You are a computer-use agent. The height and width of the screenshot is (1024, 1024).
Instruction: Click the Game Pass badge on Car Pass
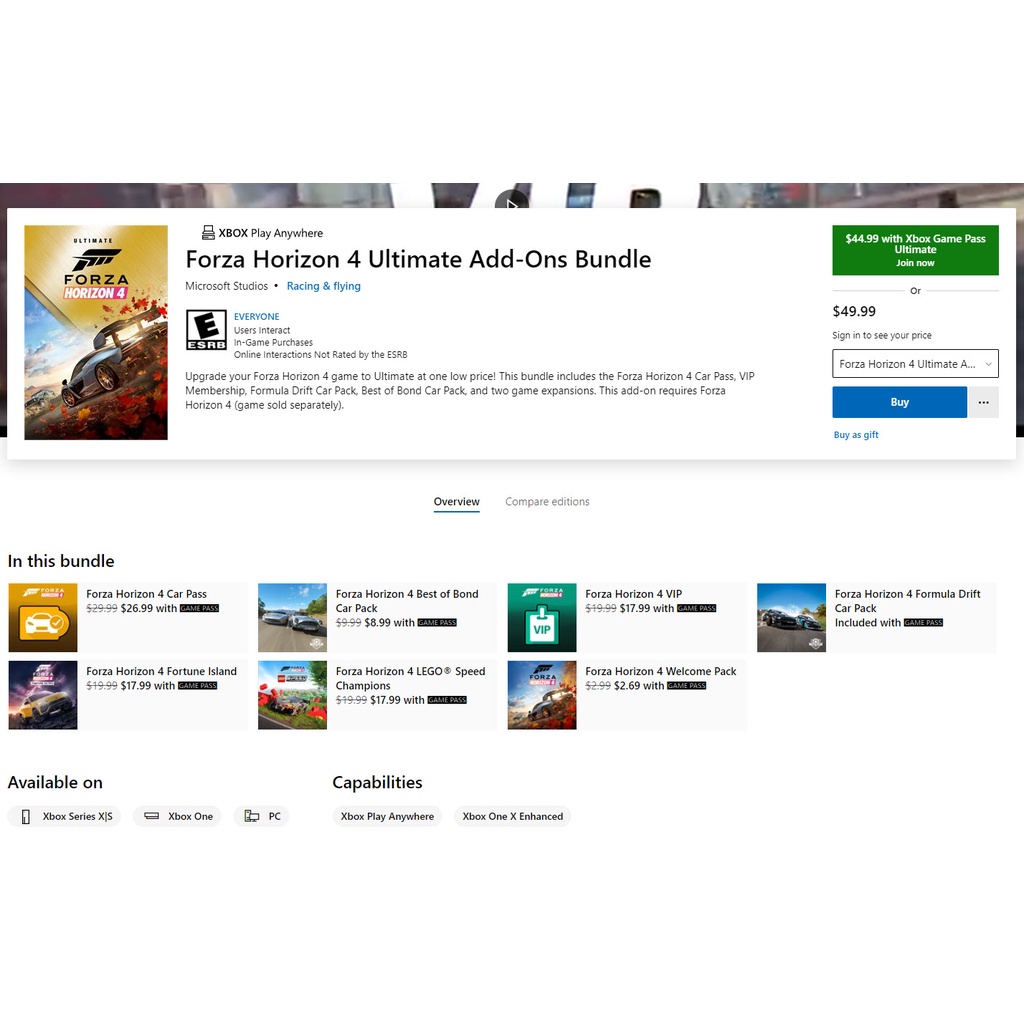coord(199,608)
